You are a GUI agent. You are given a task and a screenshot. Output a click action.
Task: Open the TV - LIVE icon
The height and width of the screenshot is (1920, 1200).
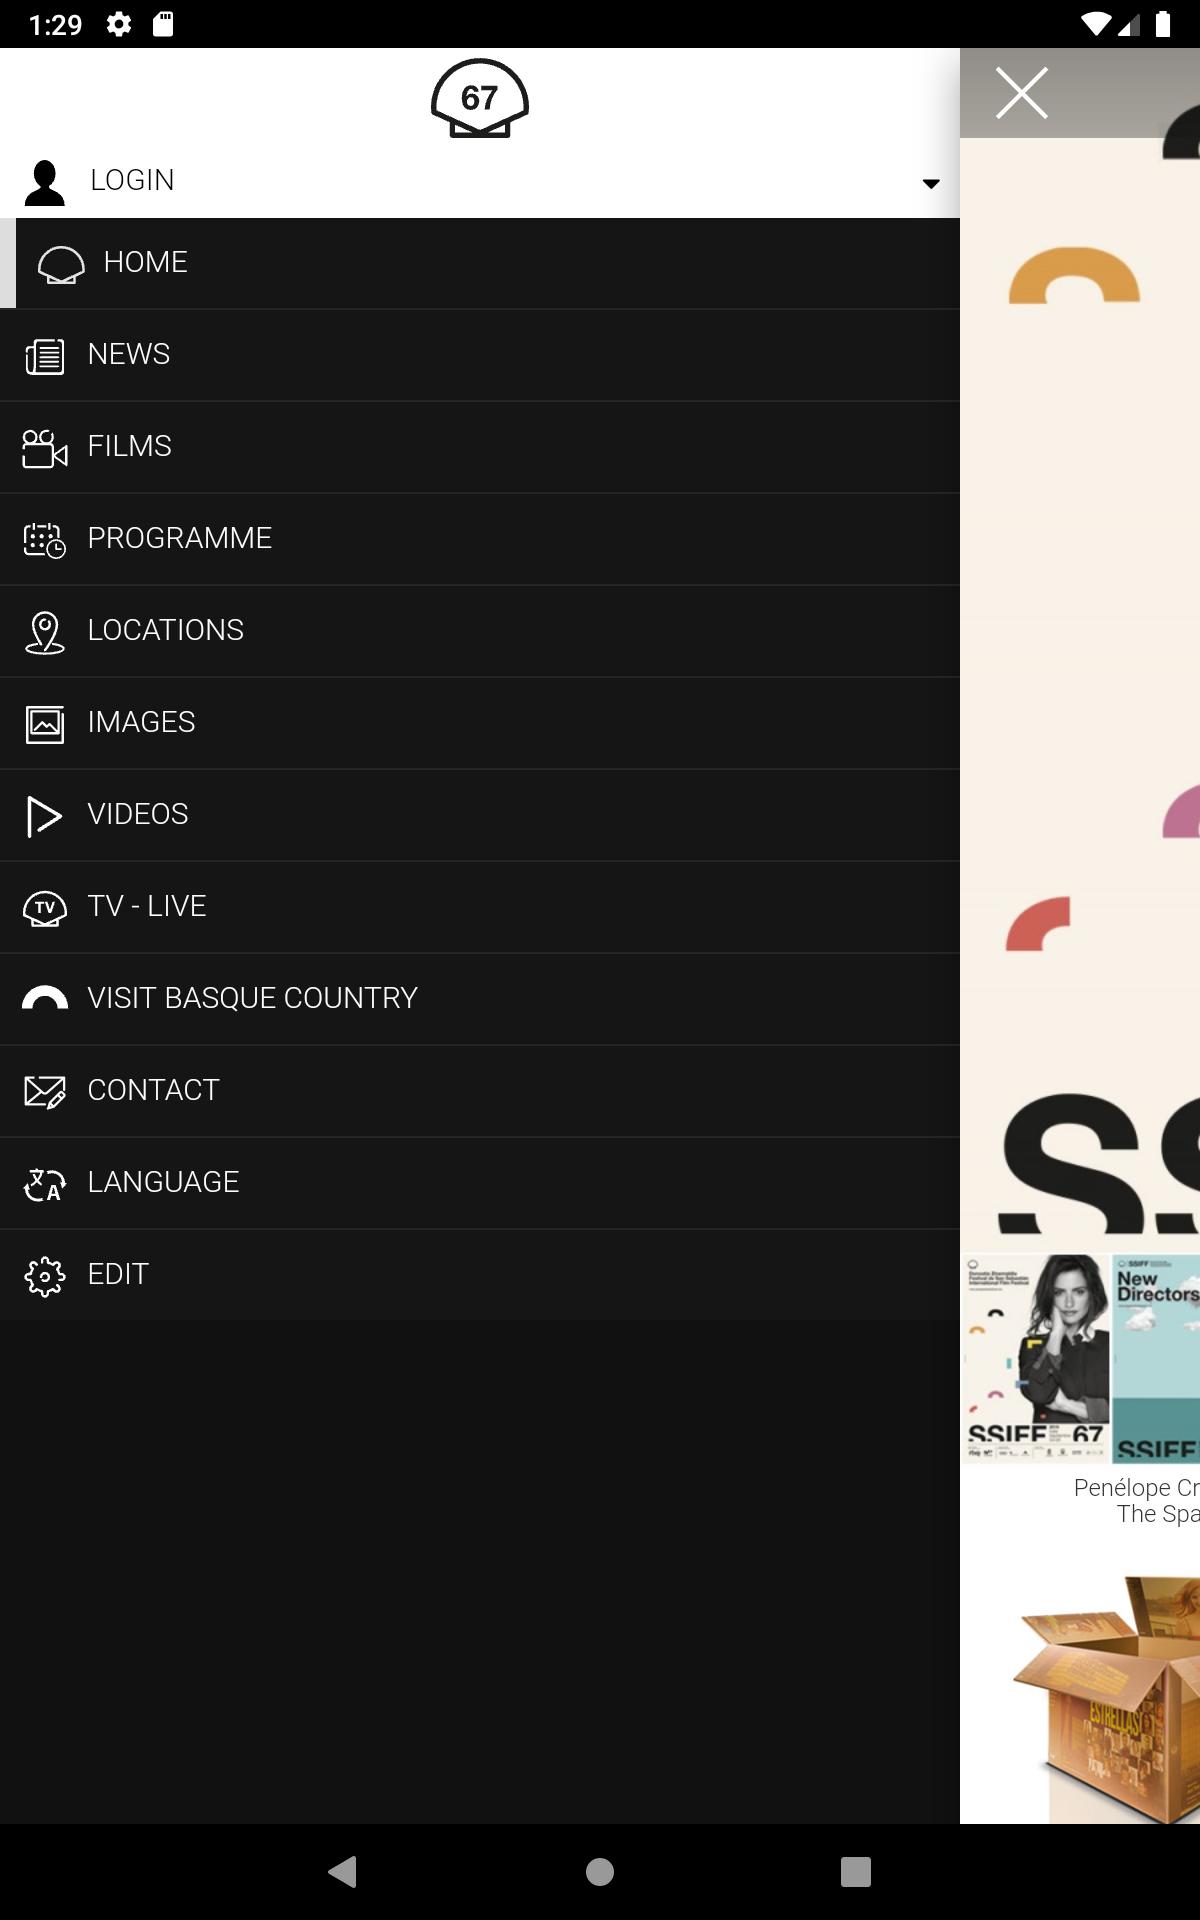tap(44, 908)
